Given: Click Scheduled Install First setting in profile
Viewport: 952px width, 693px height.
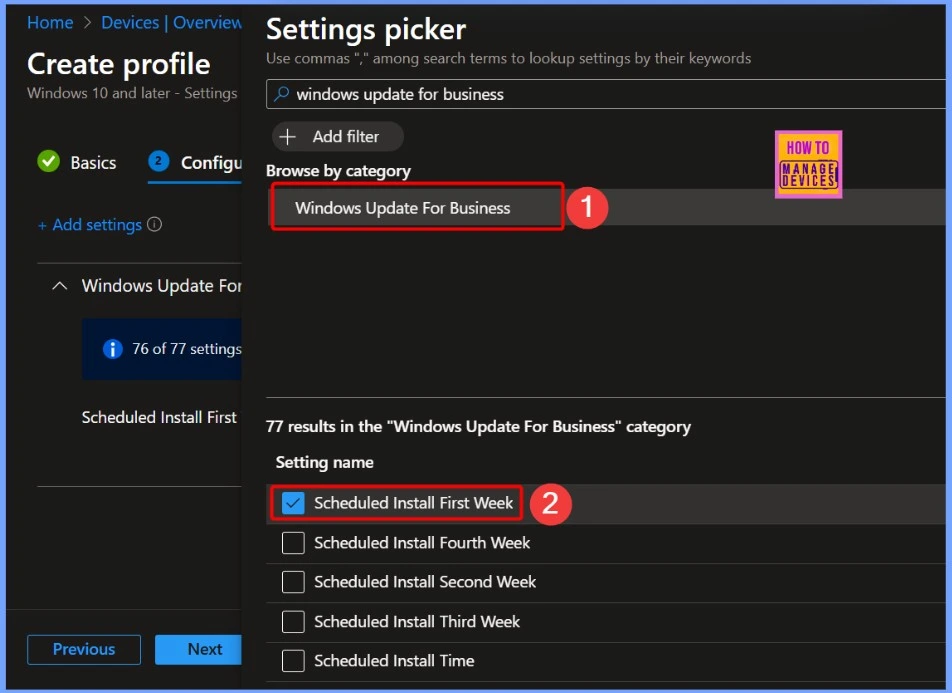Looking at the screenshot, I should click(159, 417).
